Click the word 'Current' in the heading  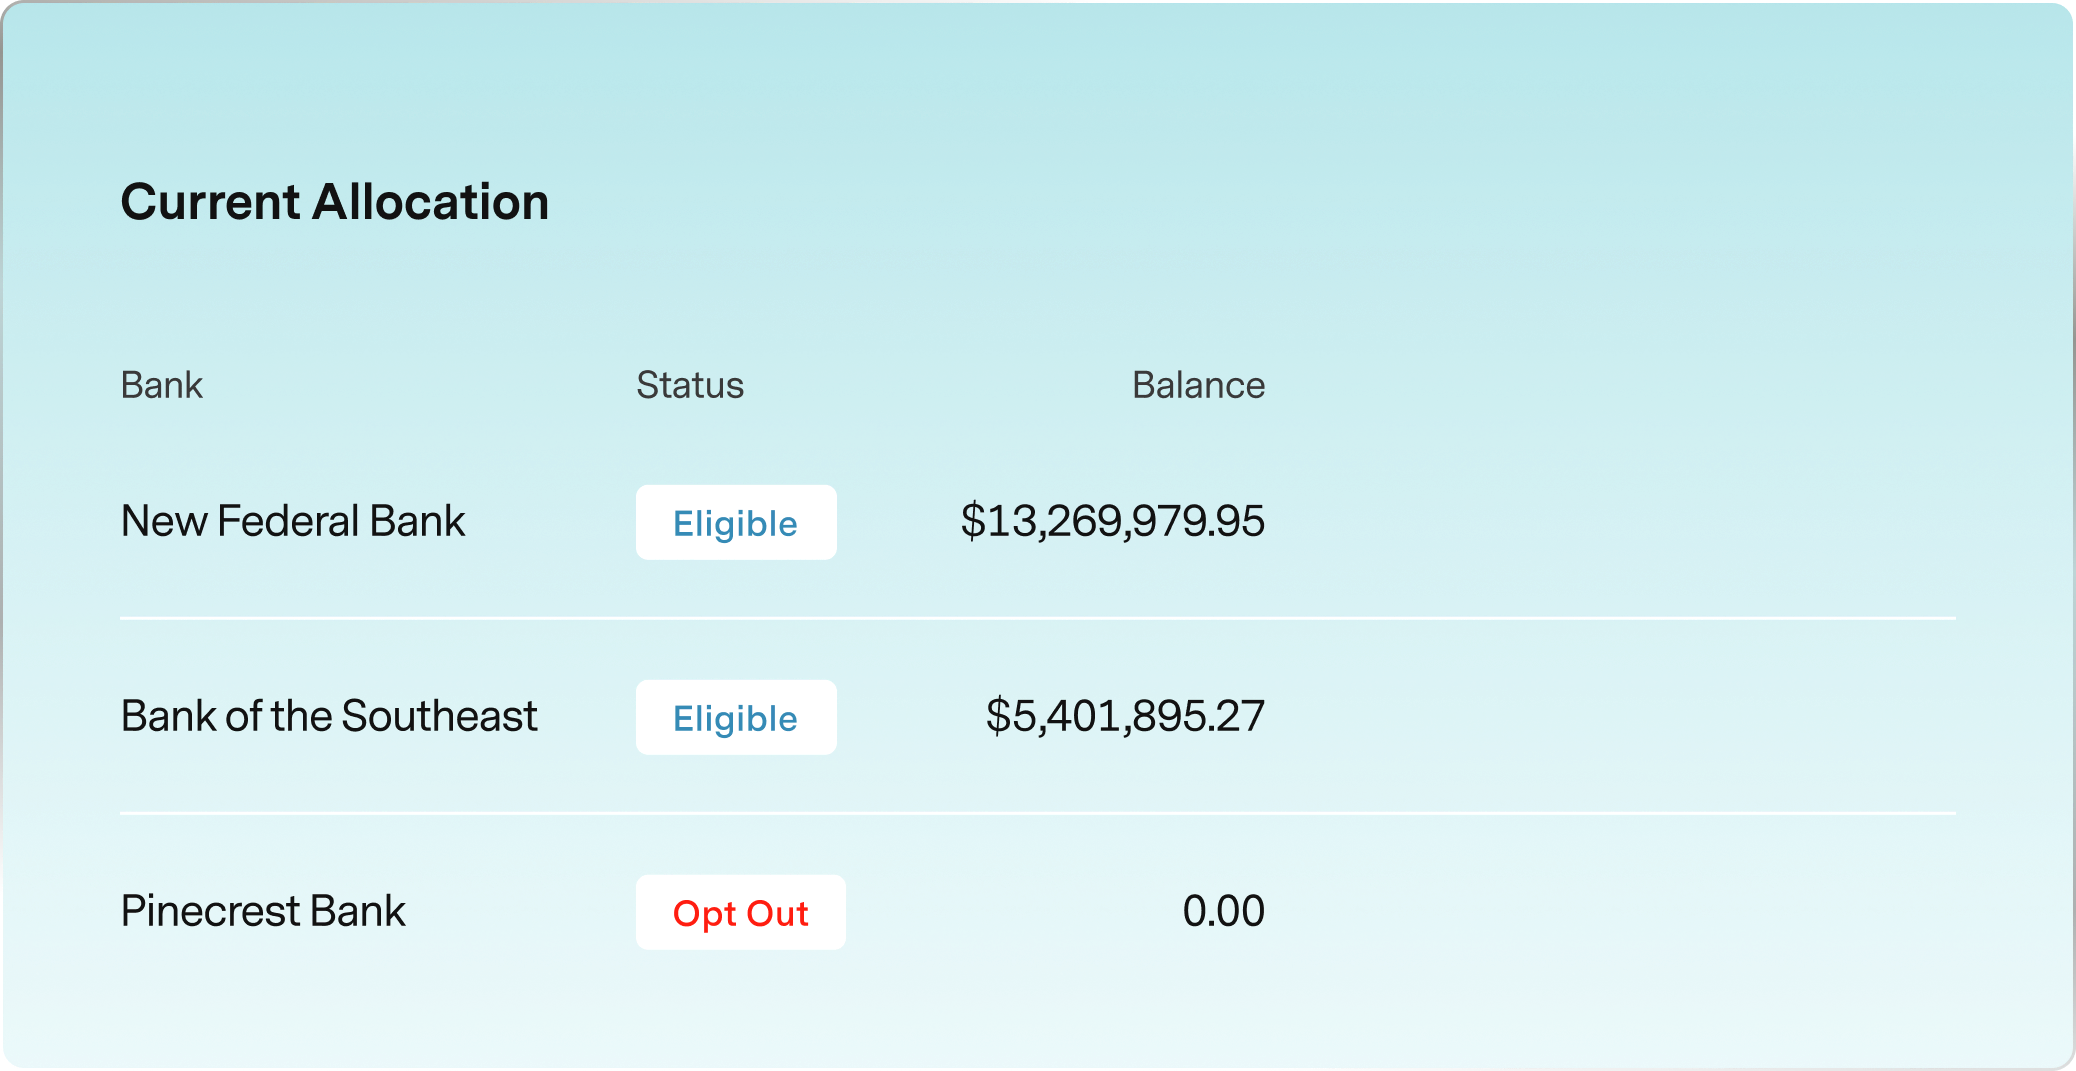pyautogui.click(x=210, y=202)
